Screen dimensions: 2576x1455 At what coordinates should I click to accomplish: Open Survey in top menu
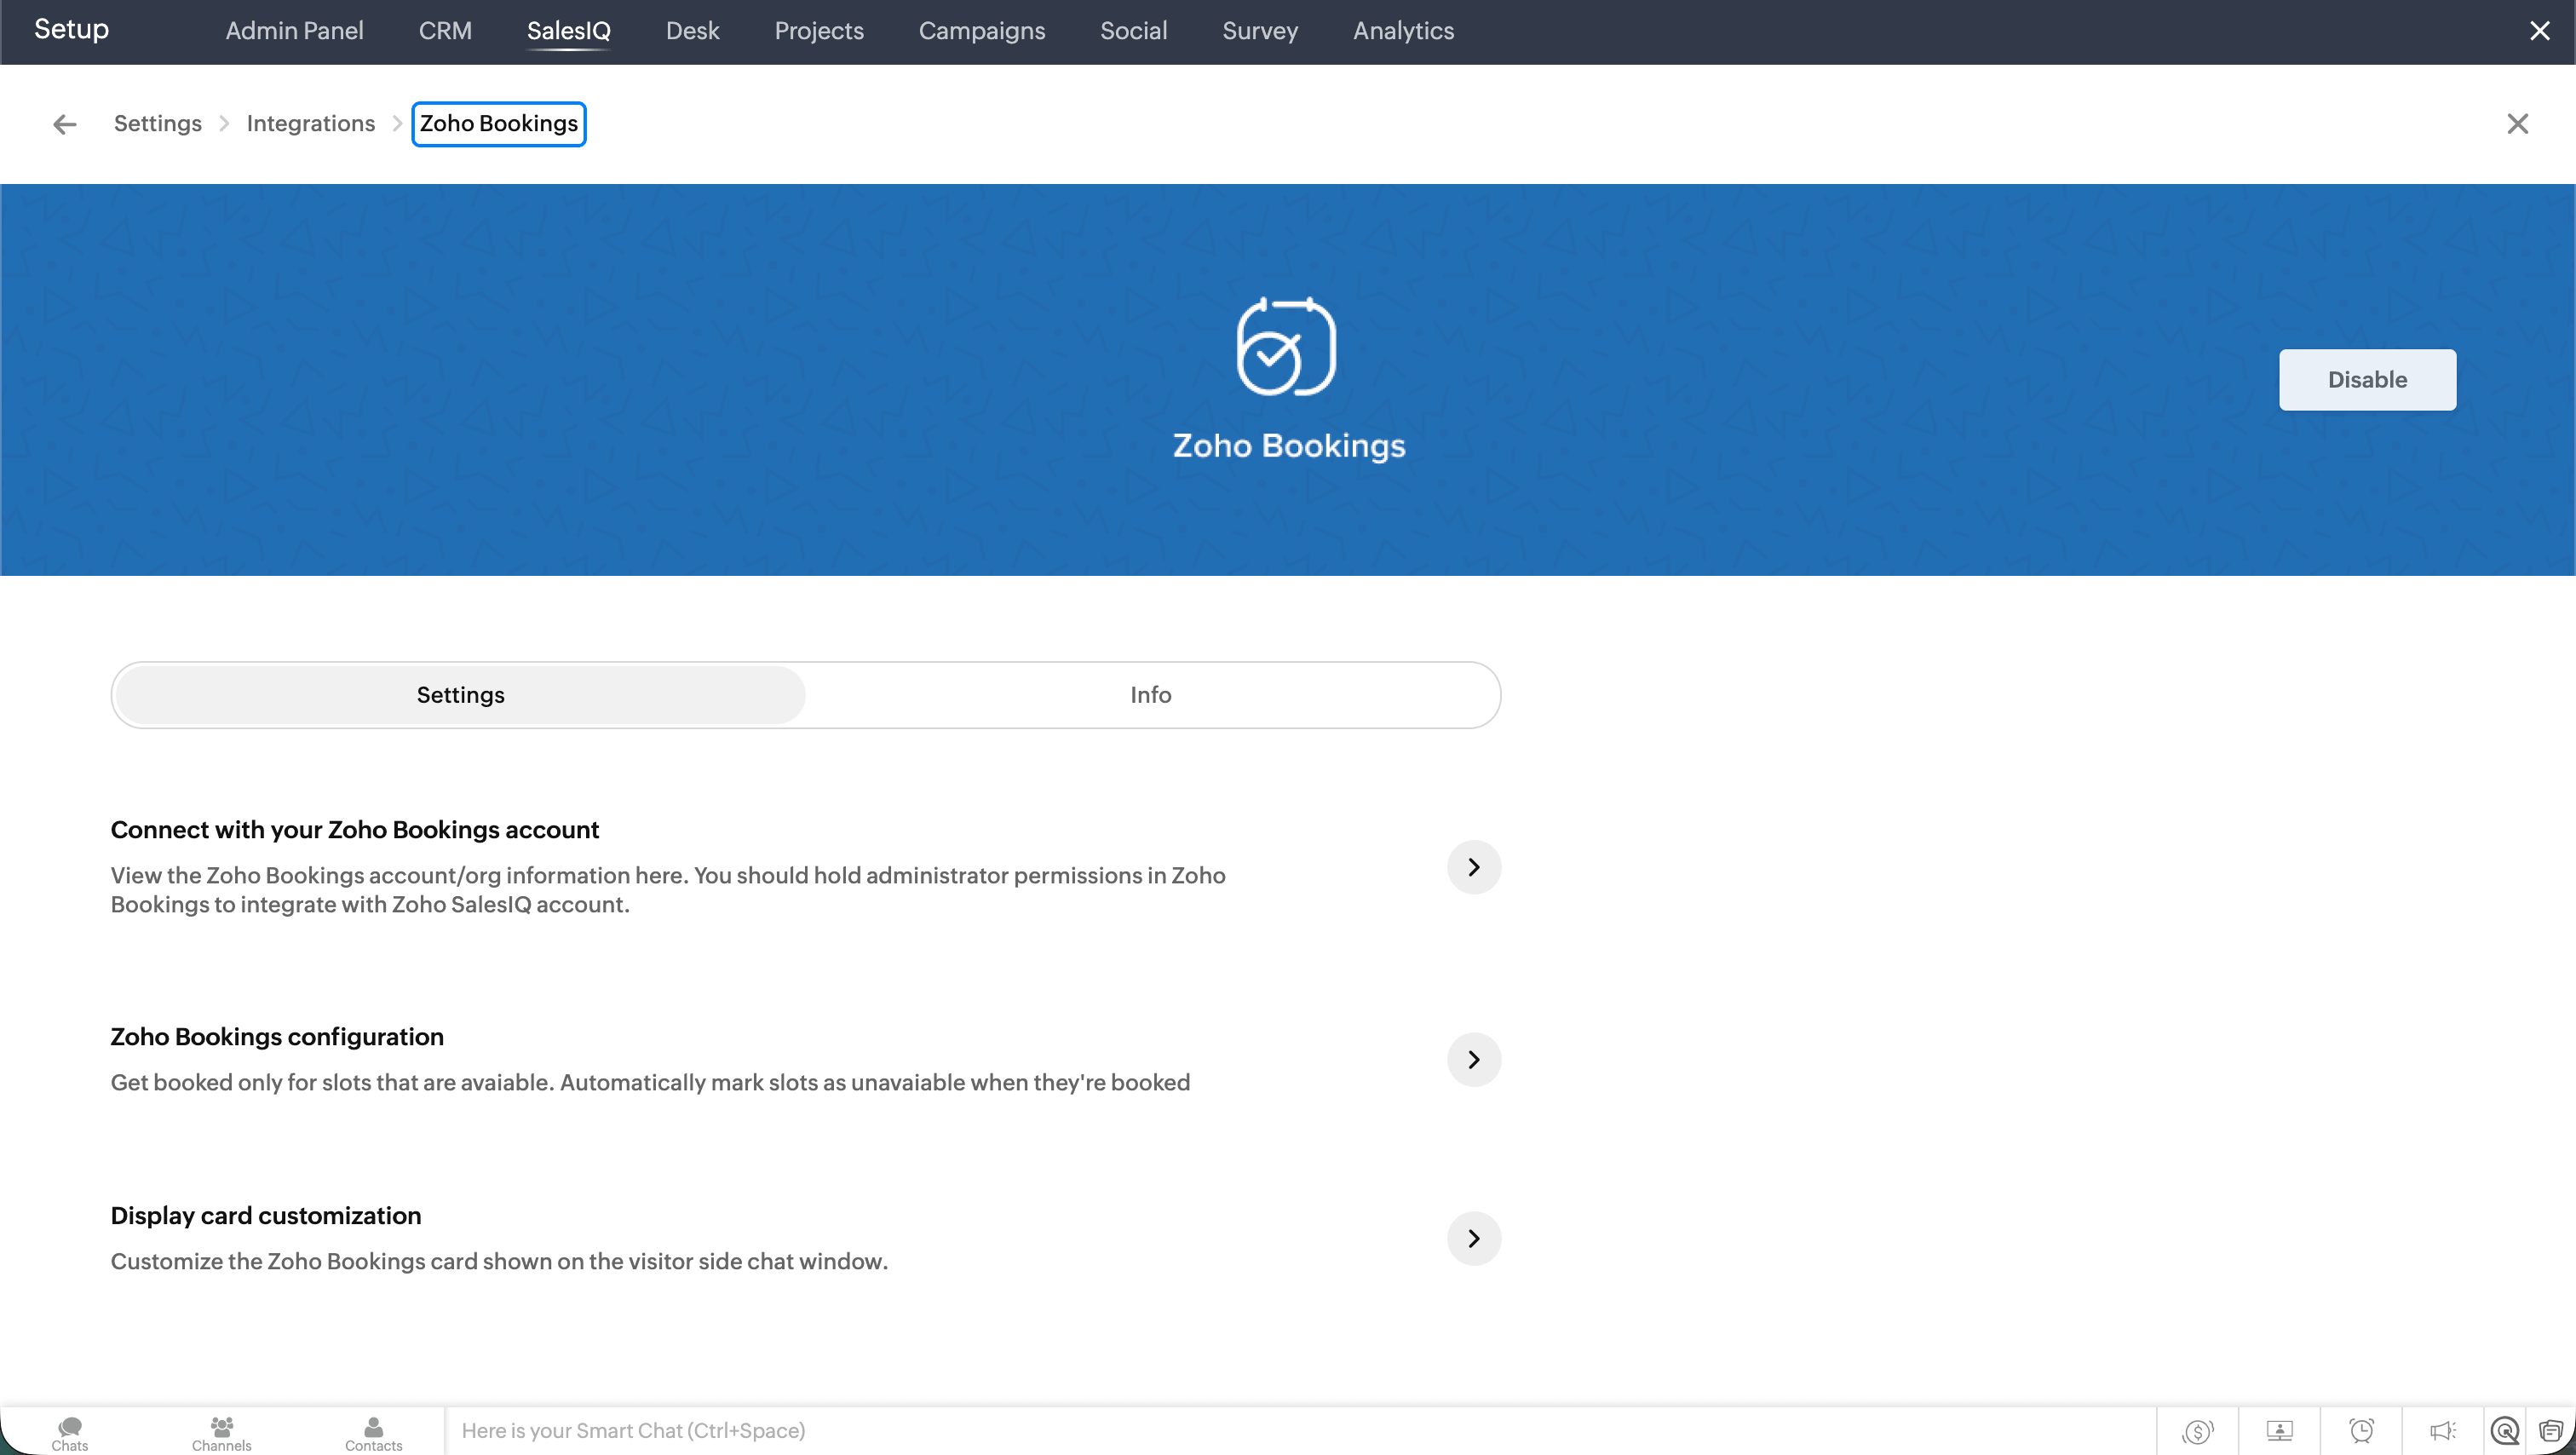(x=1260, y=31)
